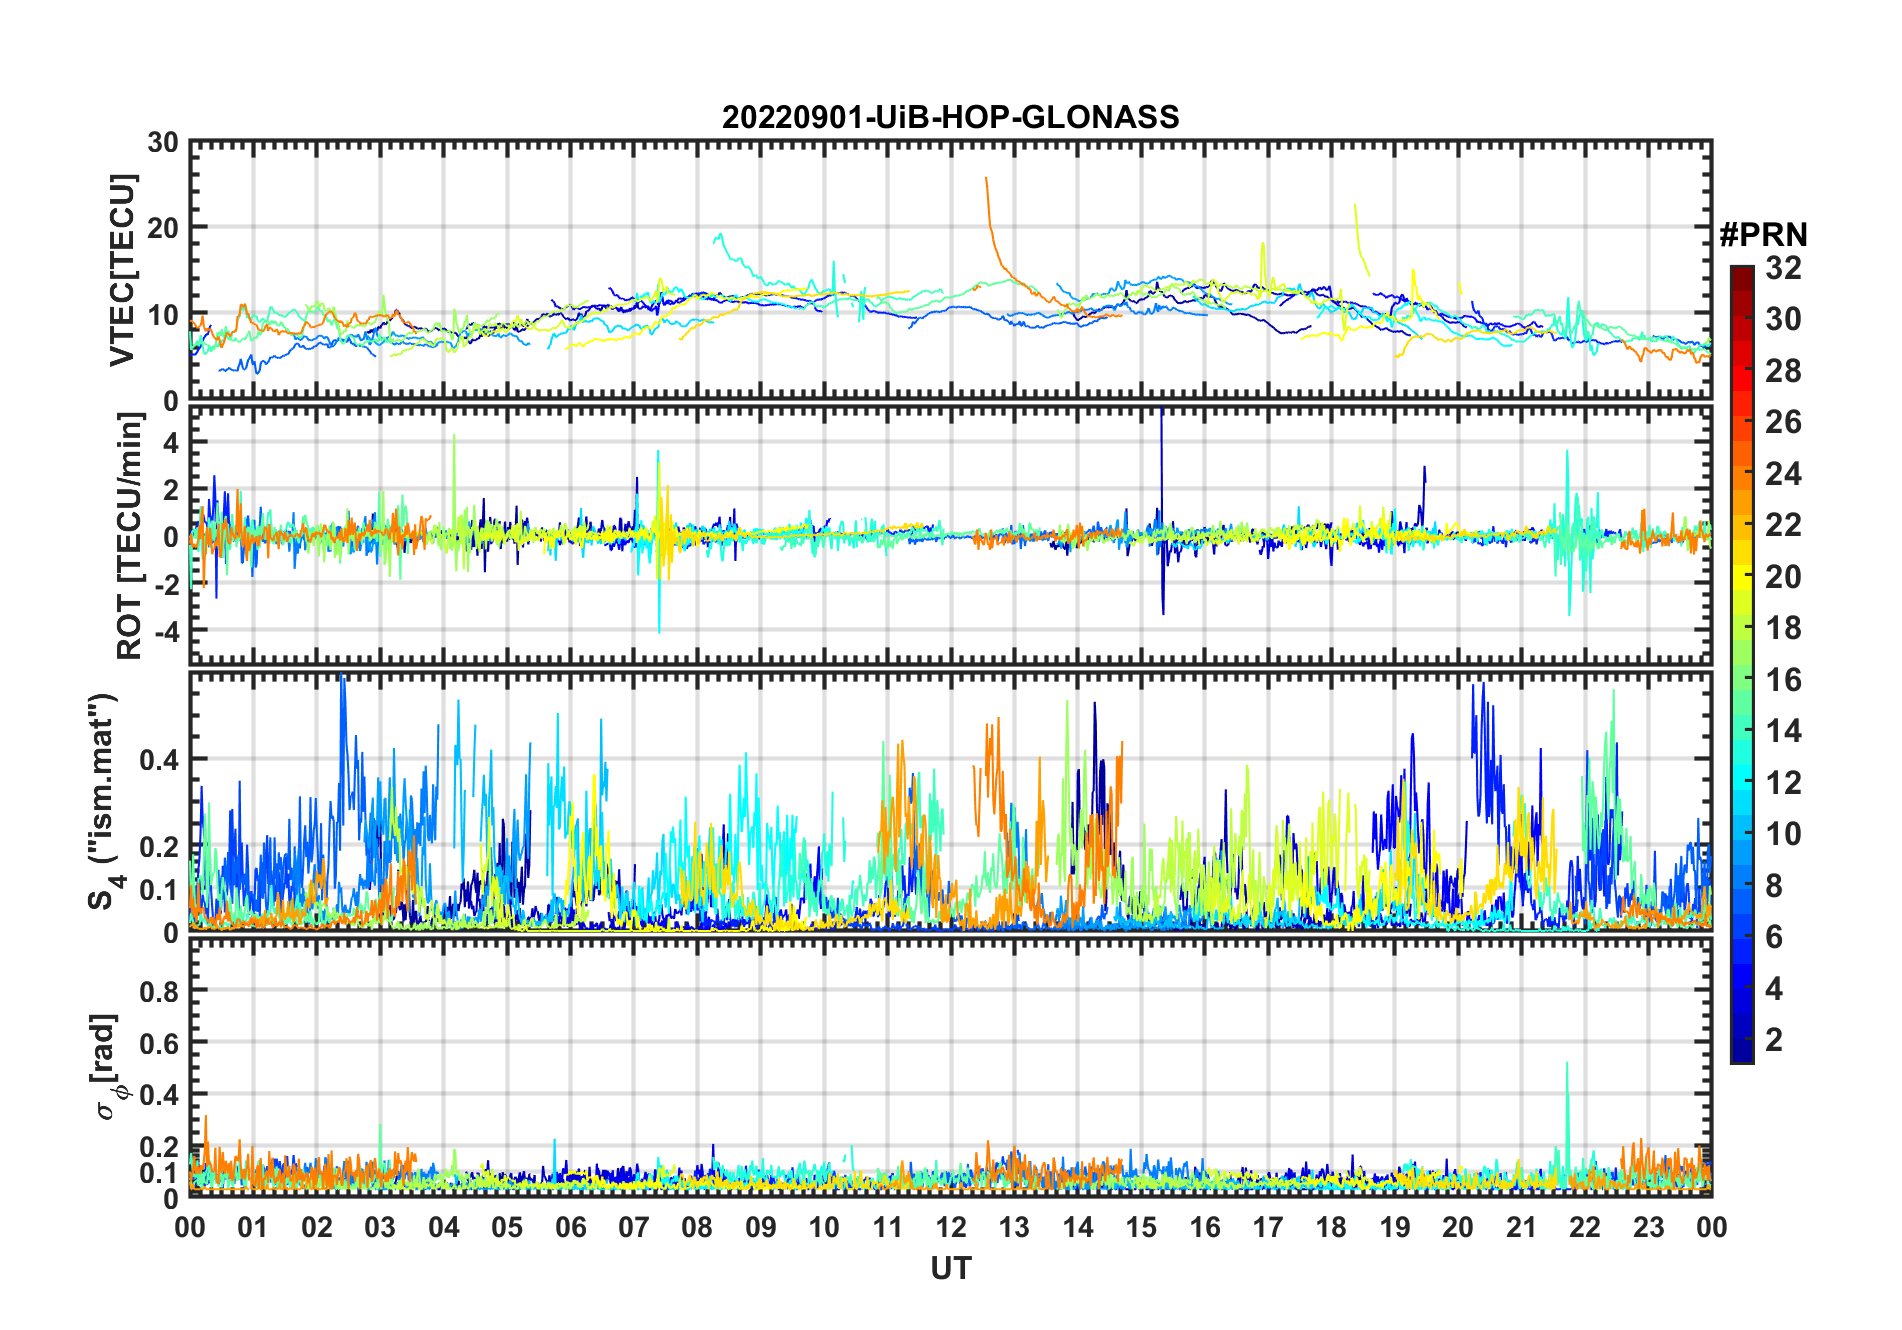Select the 12 hour tick on UT axis
The height and width of the screenshot is (1330, 1902).
(x=951, y=1227)
